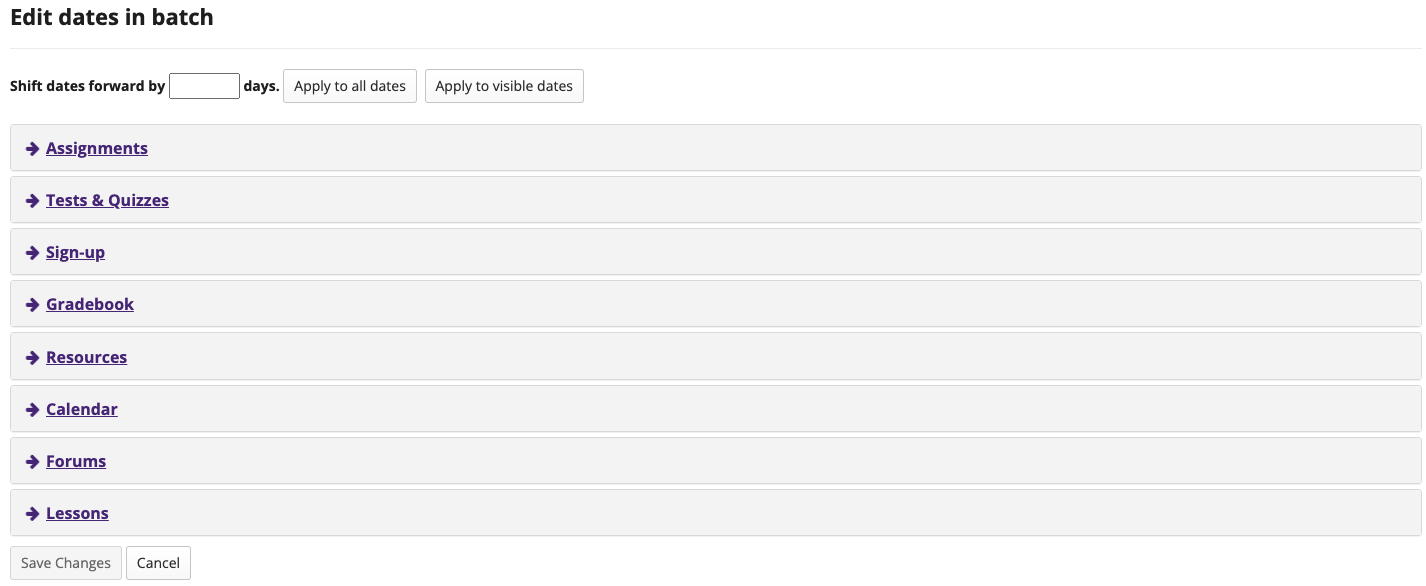Image resolution: width=1426 pixels, height=586 pixels.
Task: Click the arrow icon next to Lessons
Action: (x=33, y=514)
